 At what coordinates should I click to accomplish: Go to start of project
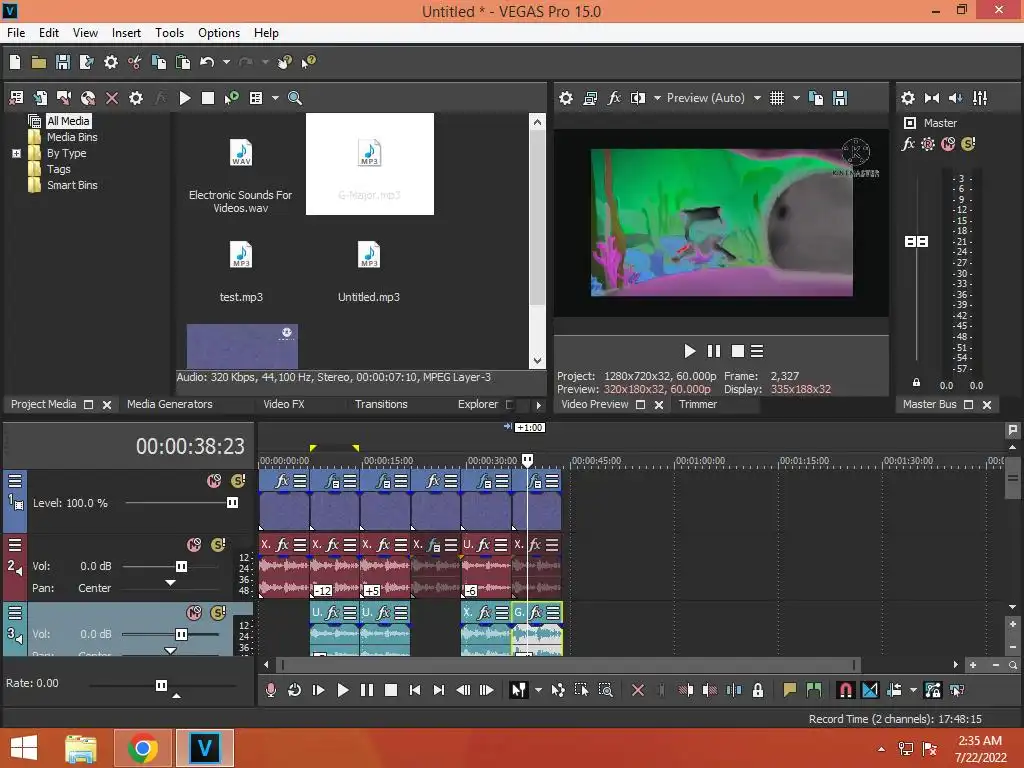coord(415,690)
